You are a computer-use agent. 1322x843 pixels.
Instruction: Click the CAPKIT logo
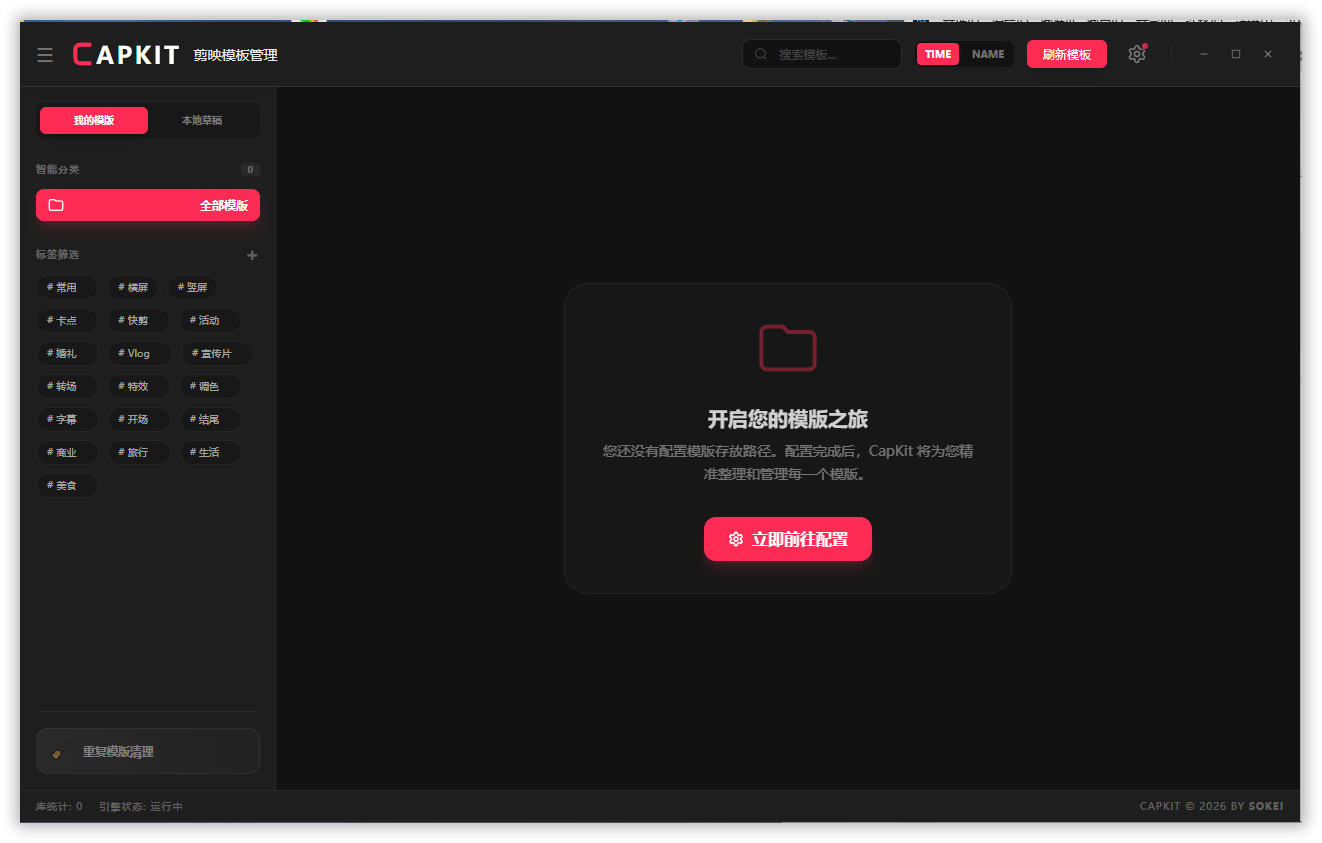[x=126, y=55]
